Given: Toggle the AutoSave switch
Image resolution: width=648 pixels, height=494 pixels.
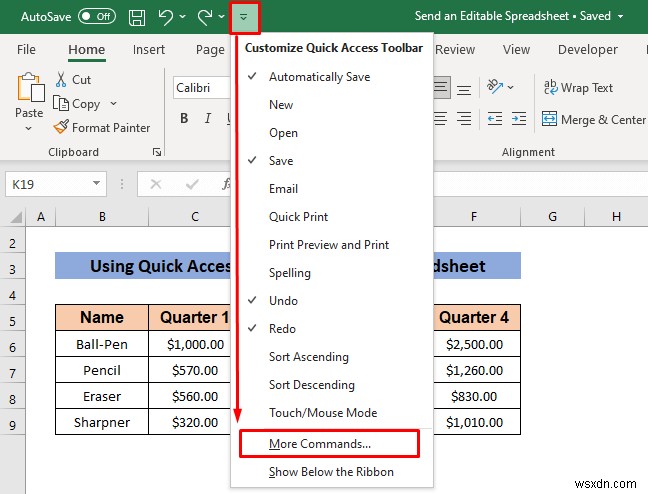Looking at the screenshot, I should coord(97,17).
